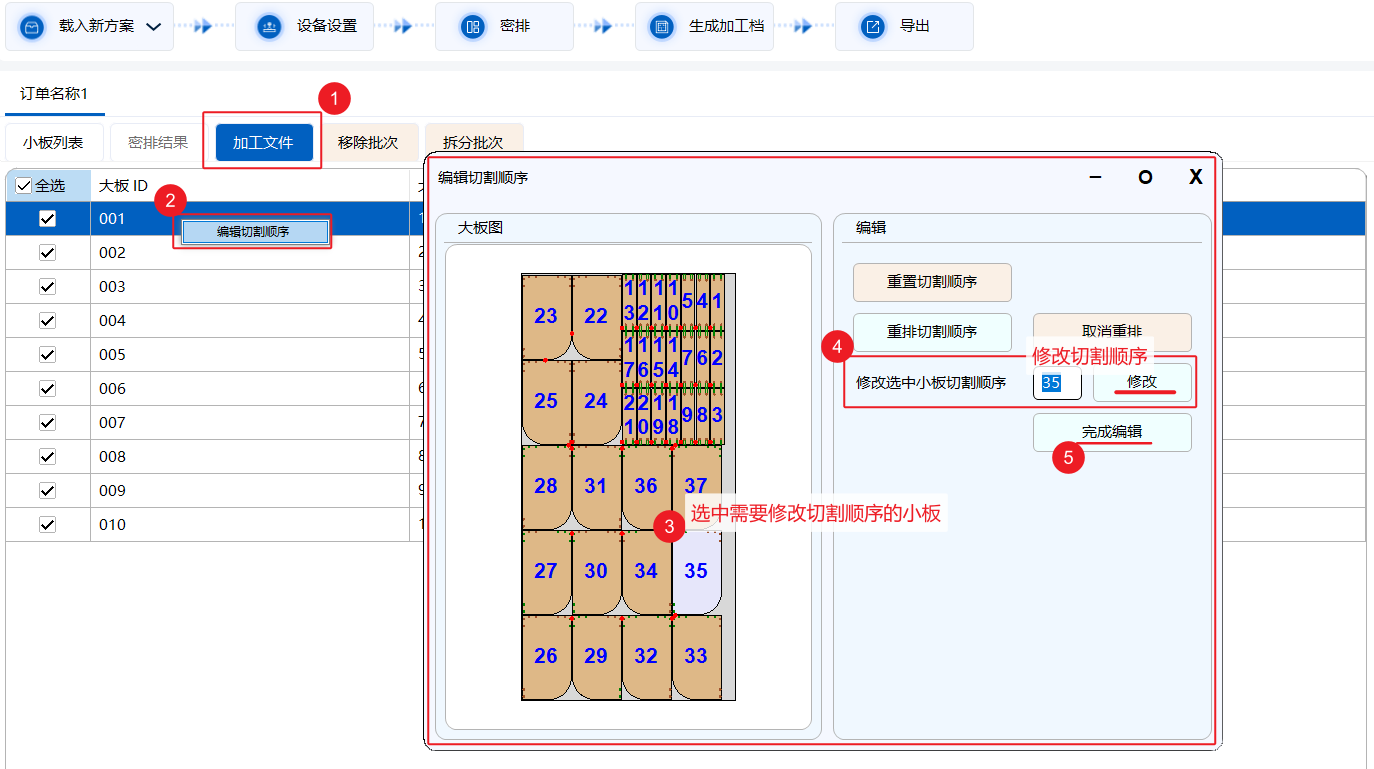Viewport: 1374px width, 769px height.
Task: Switch to the 小板列表 tab
Action: [53, 143]
